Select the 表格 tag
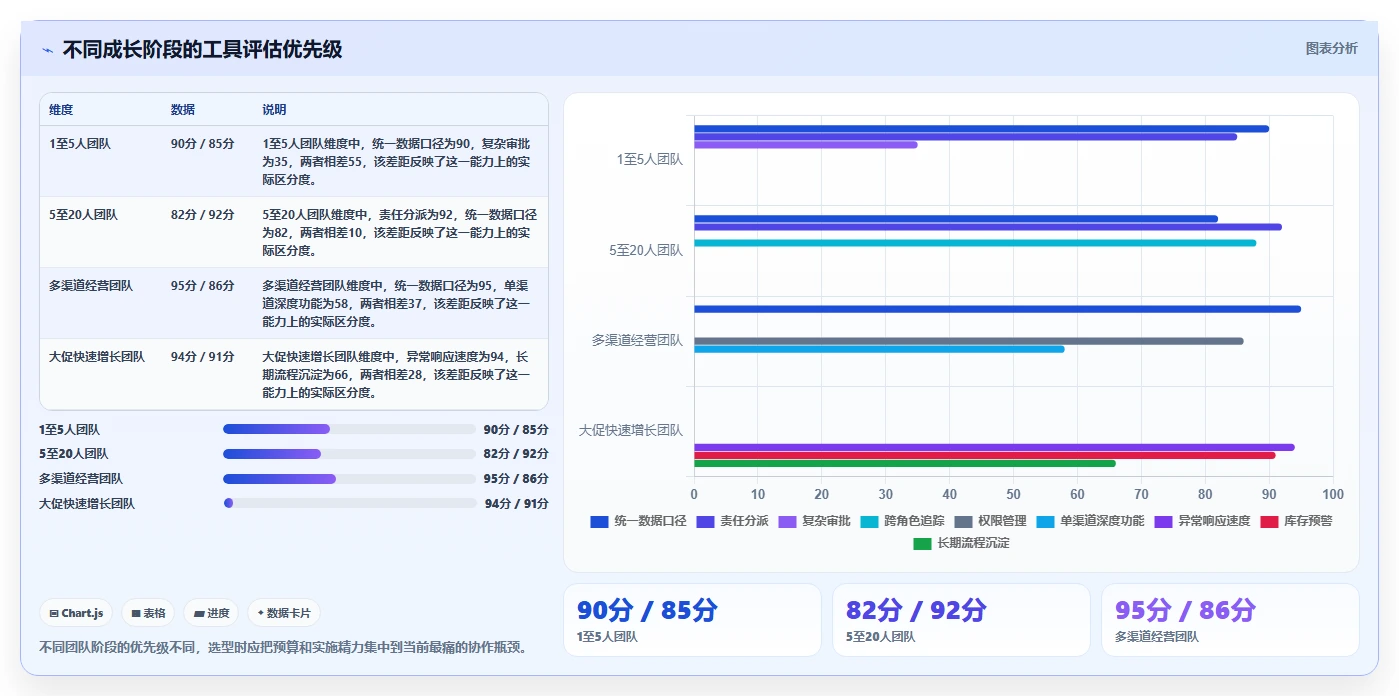The width and height of the screenshot is (1399, 696). click(x=149, y=613)
